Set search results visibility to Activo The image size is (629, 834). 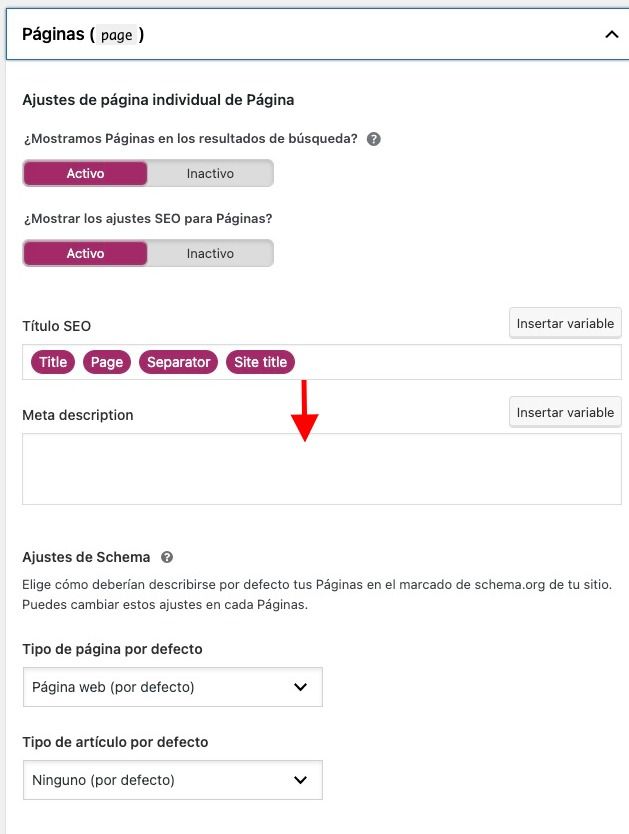85,173
